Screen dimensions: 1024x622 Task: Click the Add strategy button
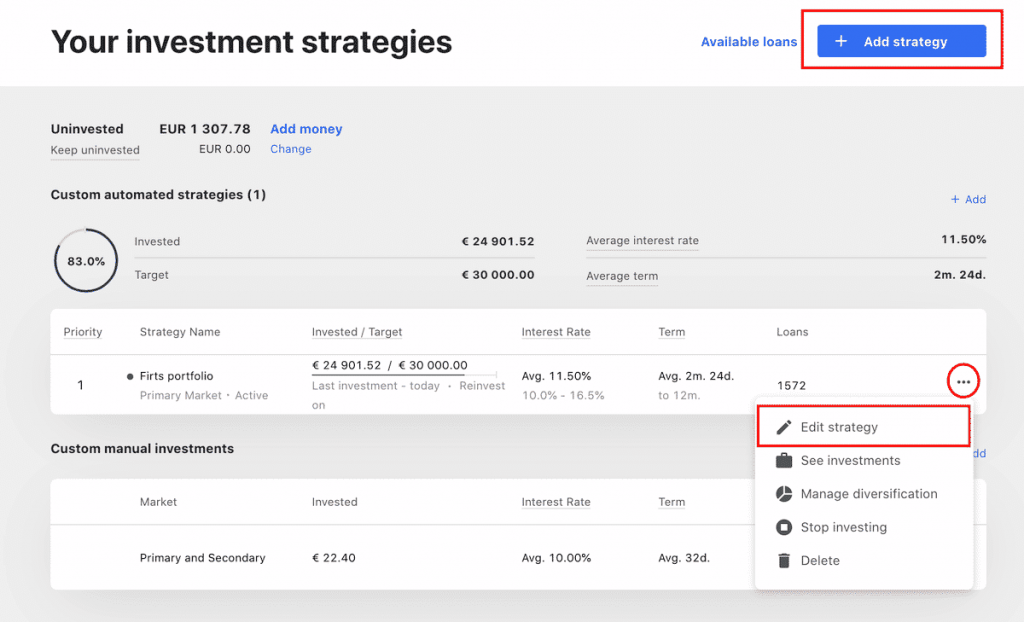point(901,41)
